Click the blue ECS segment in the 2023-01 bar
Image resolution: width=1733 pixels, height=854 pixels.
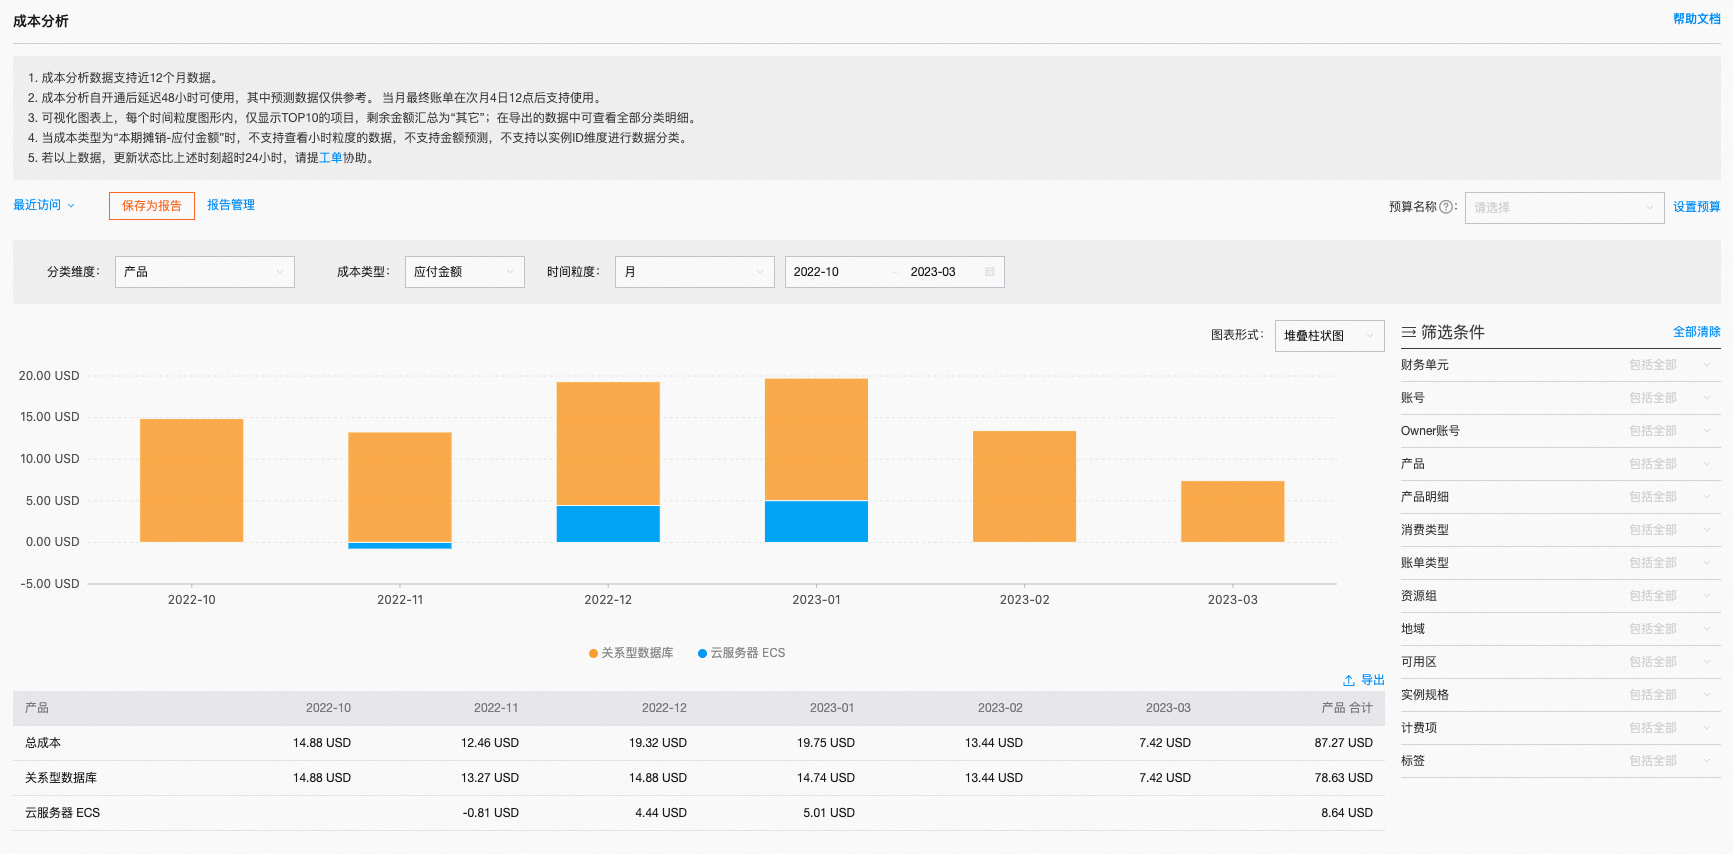pyautogui.click(x=816, y=521)
